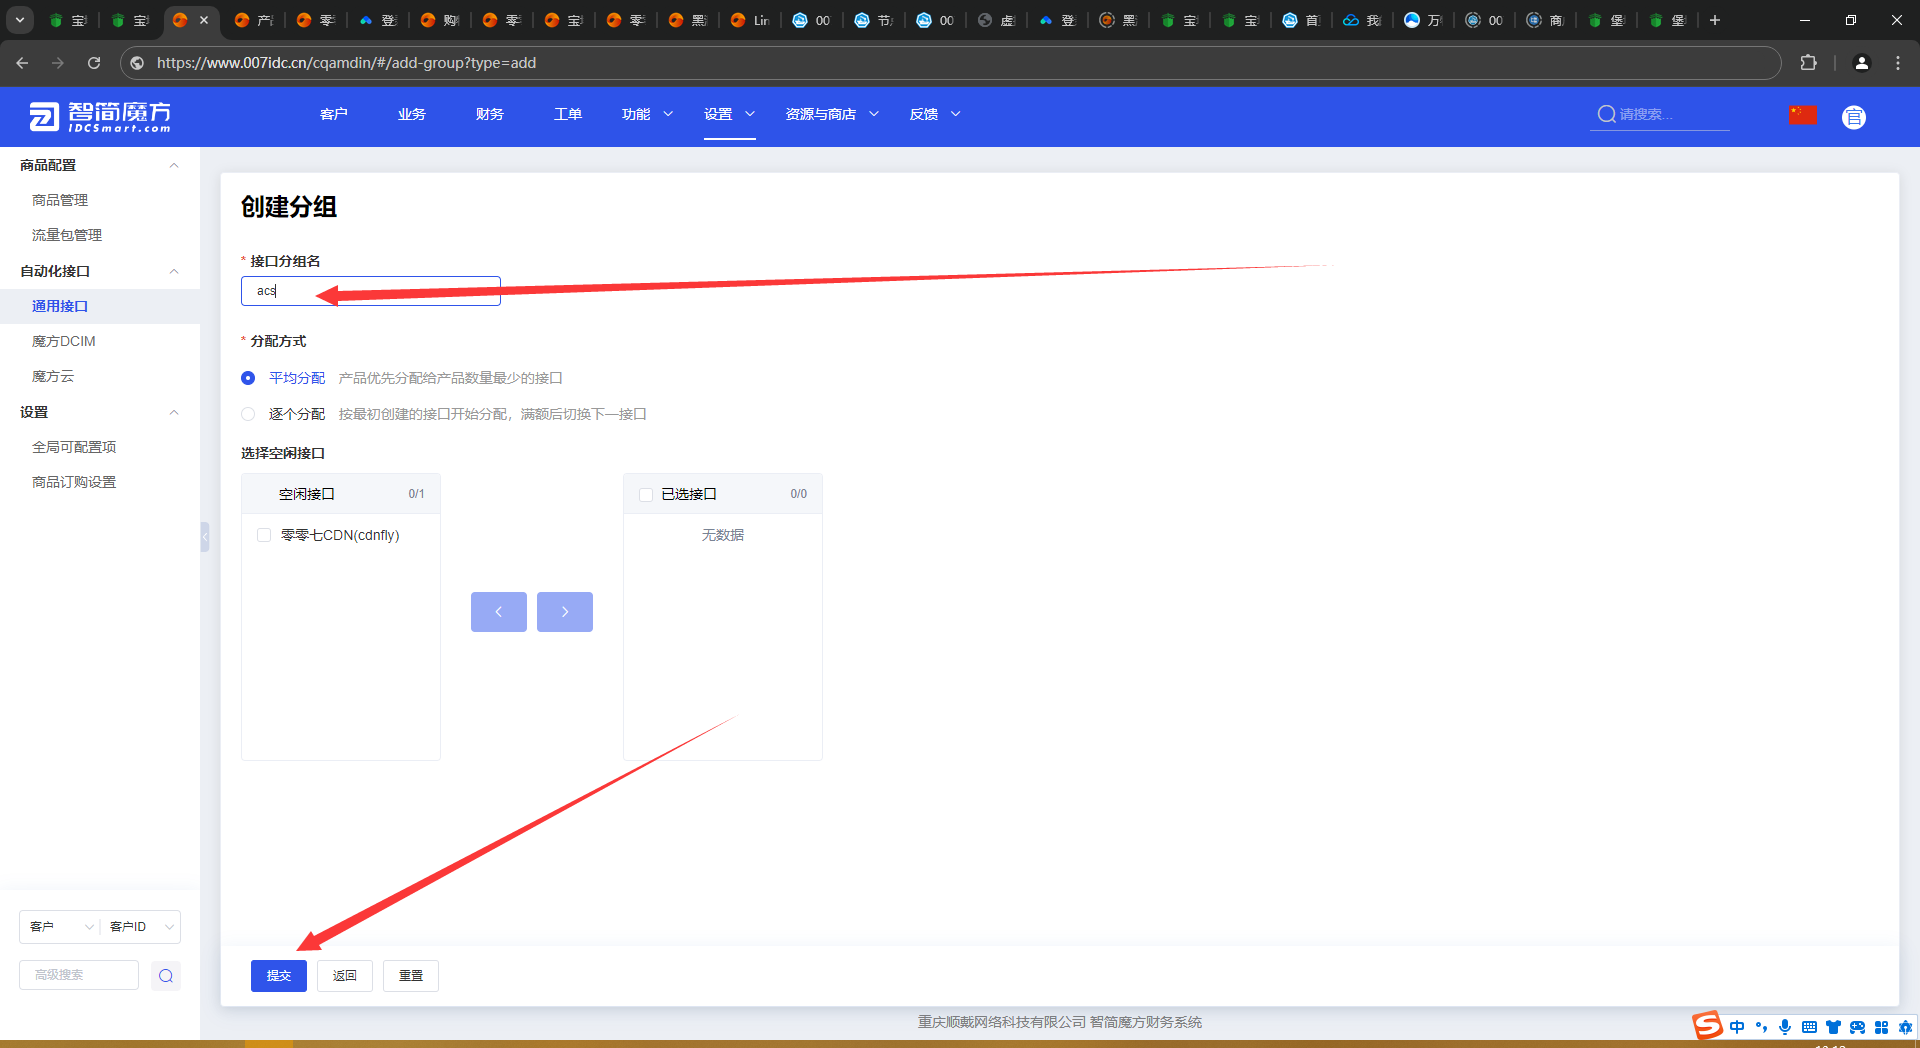This screenshot has height=1048, width=1920.
Task: View site information icon in address bar
Action: pyautogui.click(x=137, y=63)
